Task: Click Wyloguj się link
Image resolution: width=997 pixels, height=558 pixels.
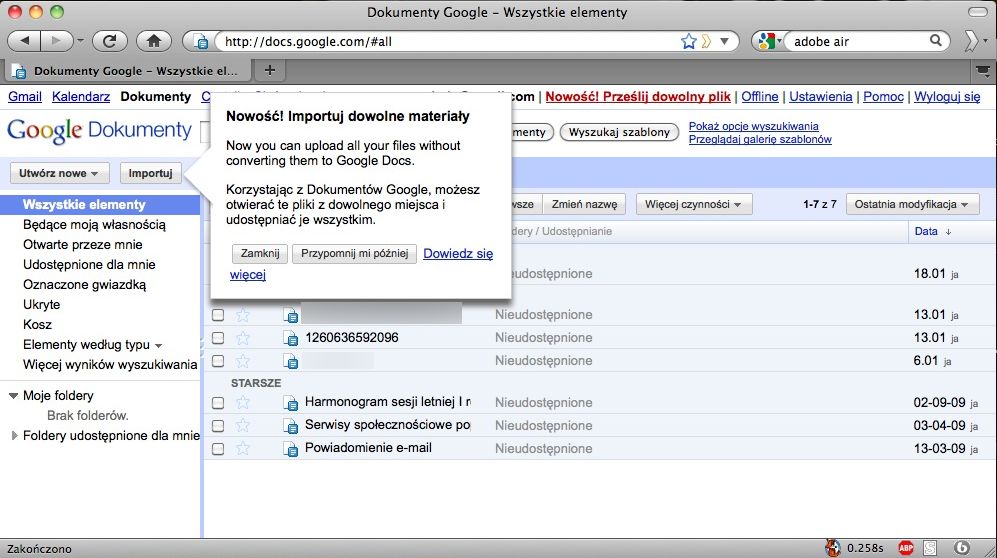Action: 947,97
